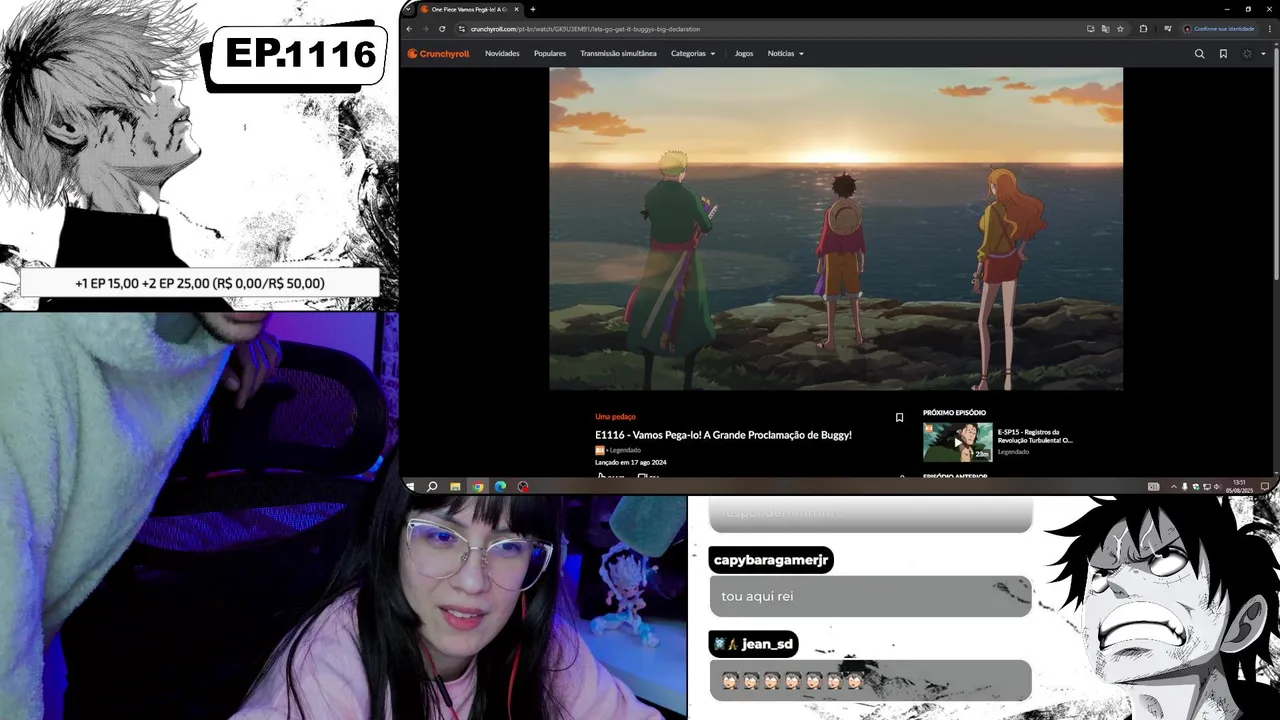The image size is (1280, 720).
Task: Click the translate page icon in address bar
Action: 1105,29
